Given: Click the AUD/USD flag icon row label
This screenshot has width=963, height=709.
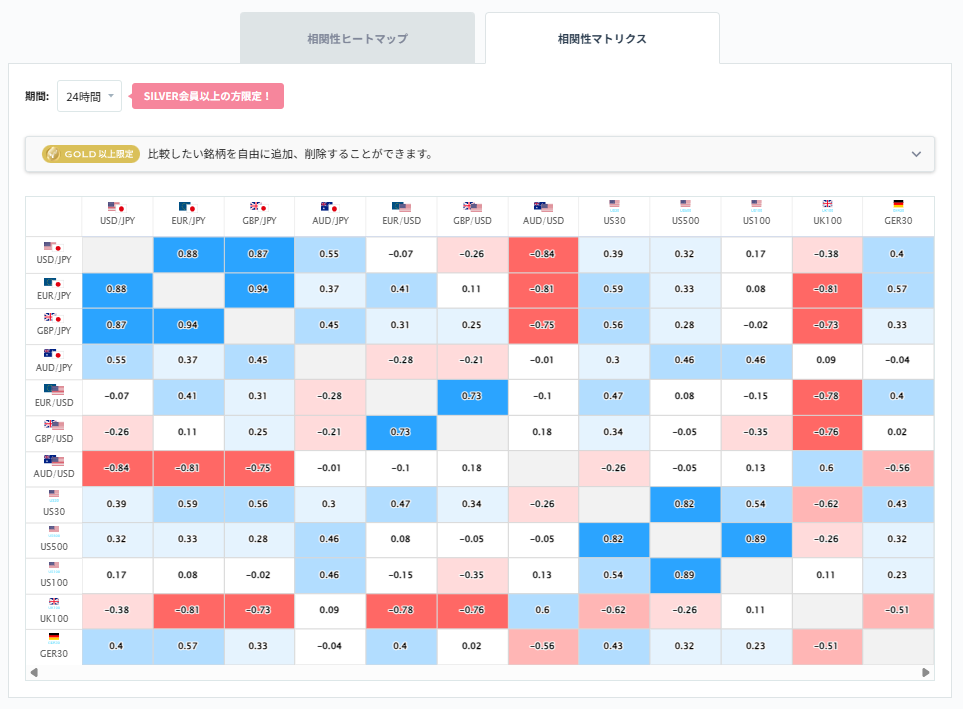Looking at the screenshot, I should 52,460.
